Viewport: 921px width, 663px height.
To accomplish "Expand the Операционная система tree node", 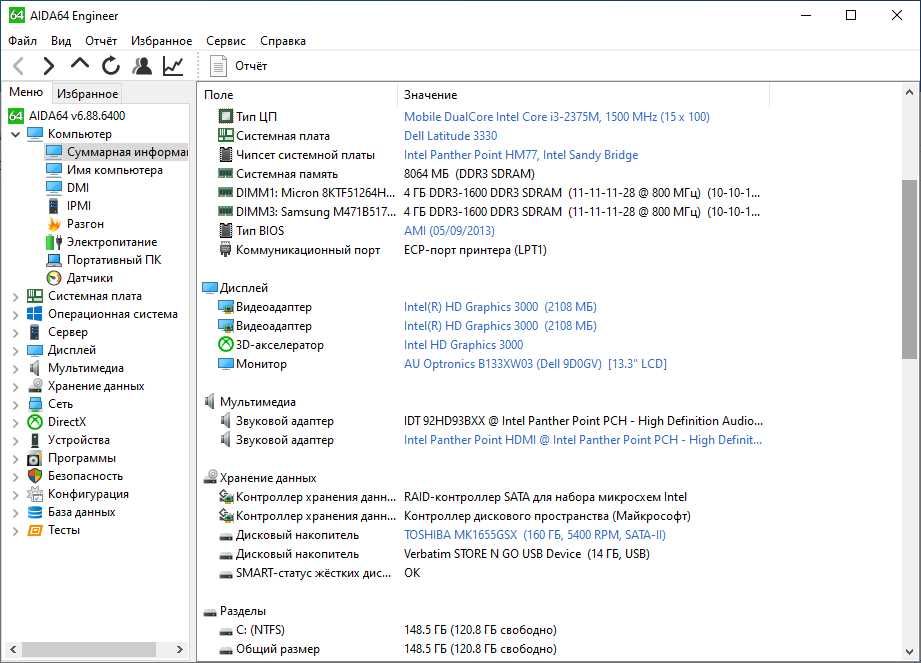I will pyautogui.click(x=16, y=315).
